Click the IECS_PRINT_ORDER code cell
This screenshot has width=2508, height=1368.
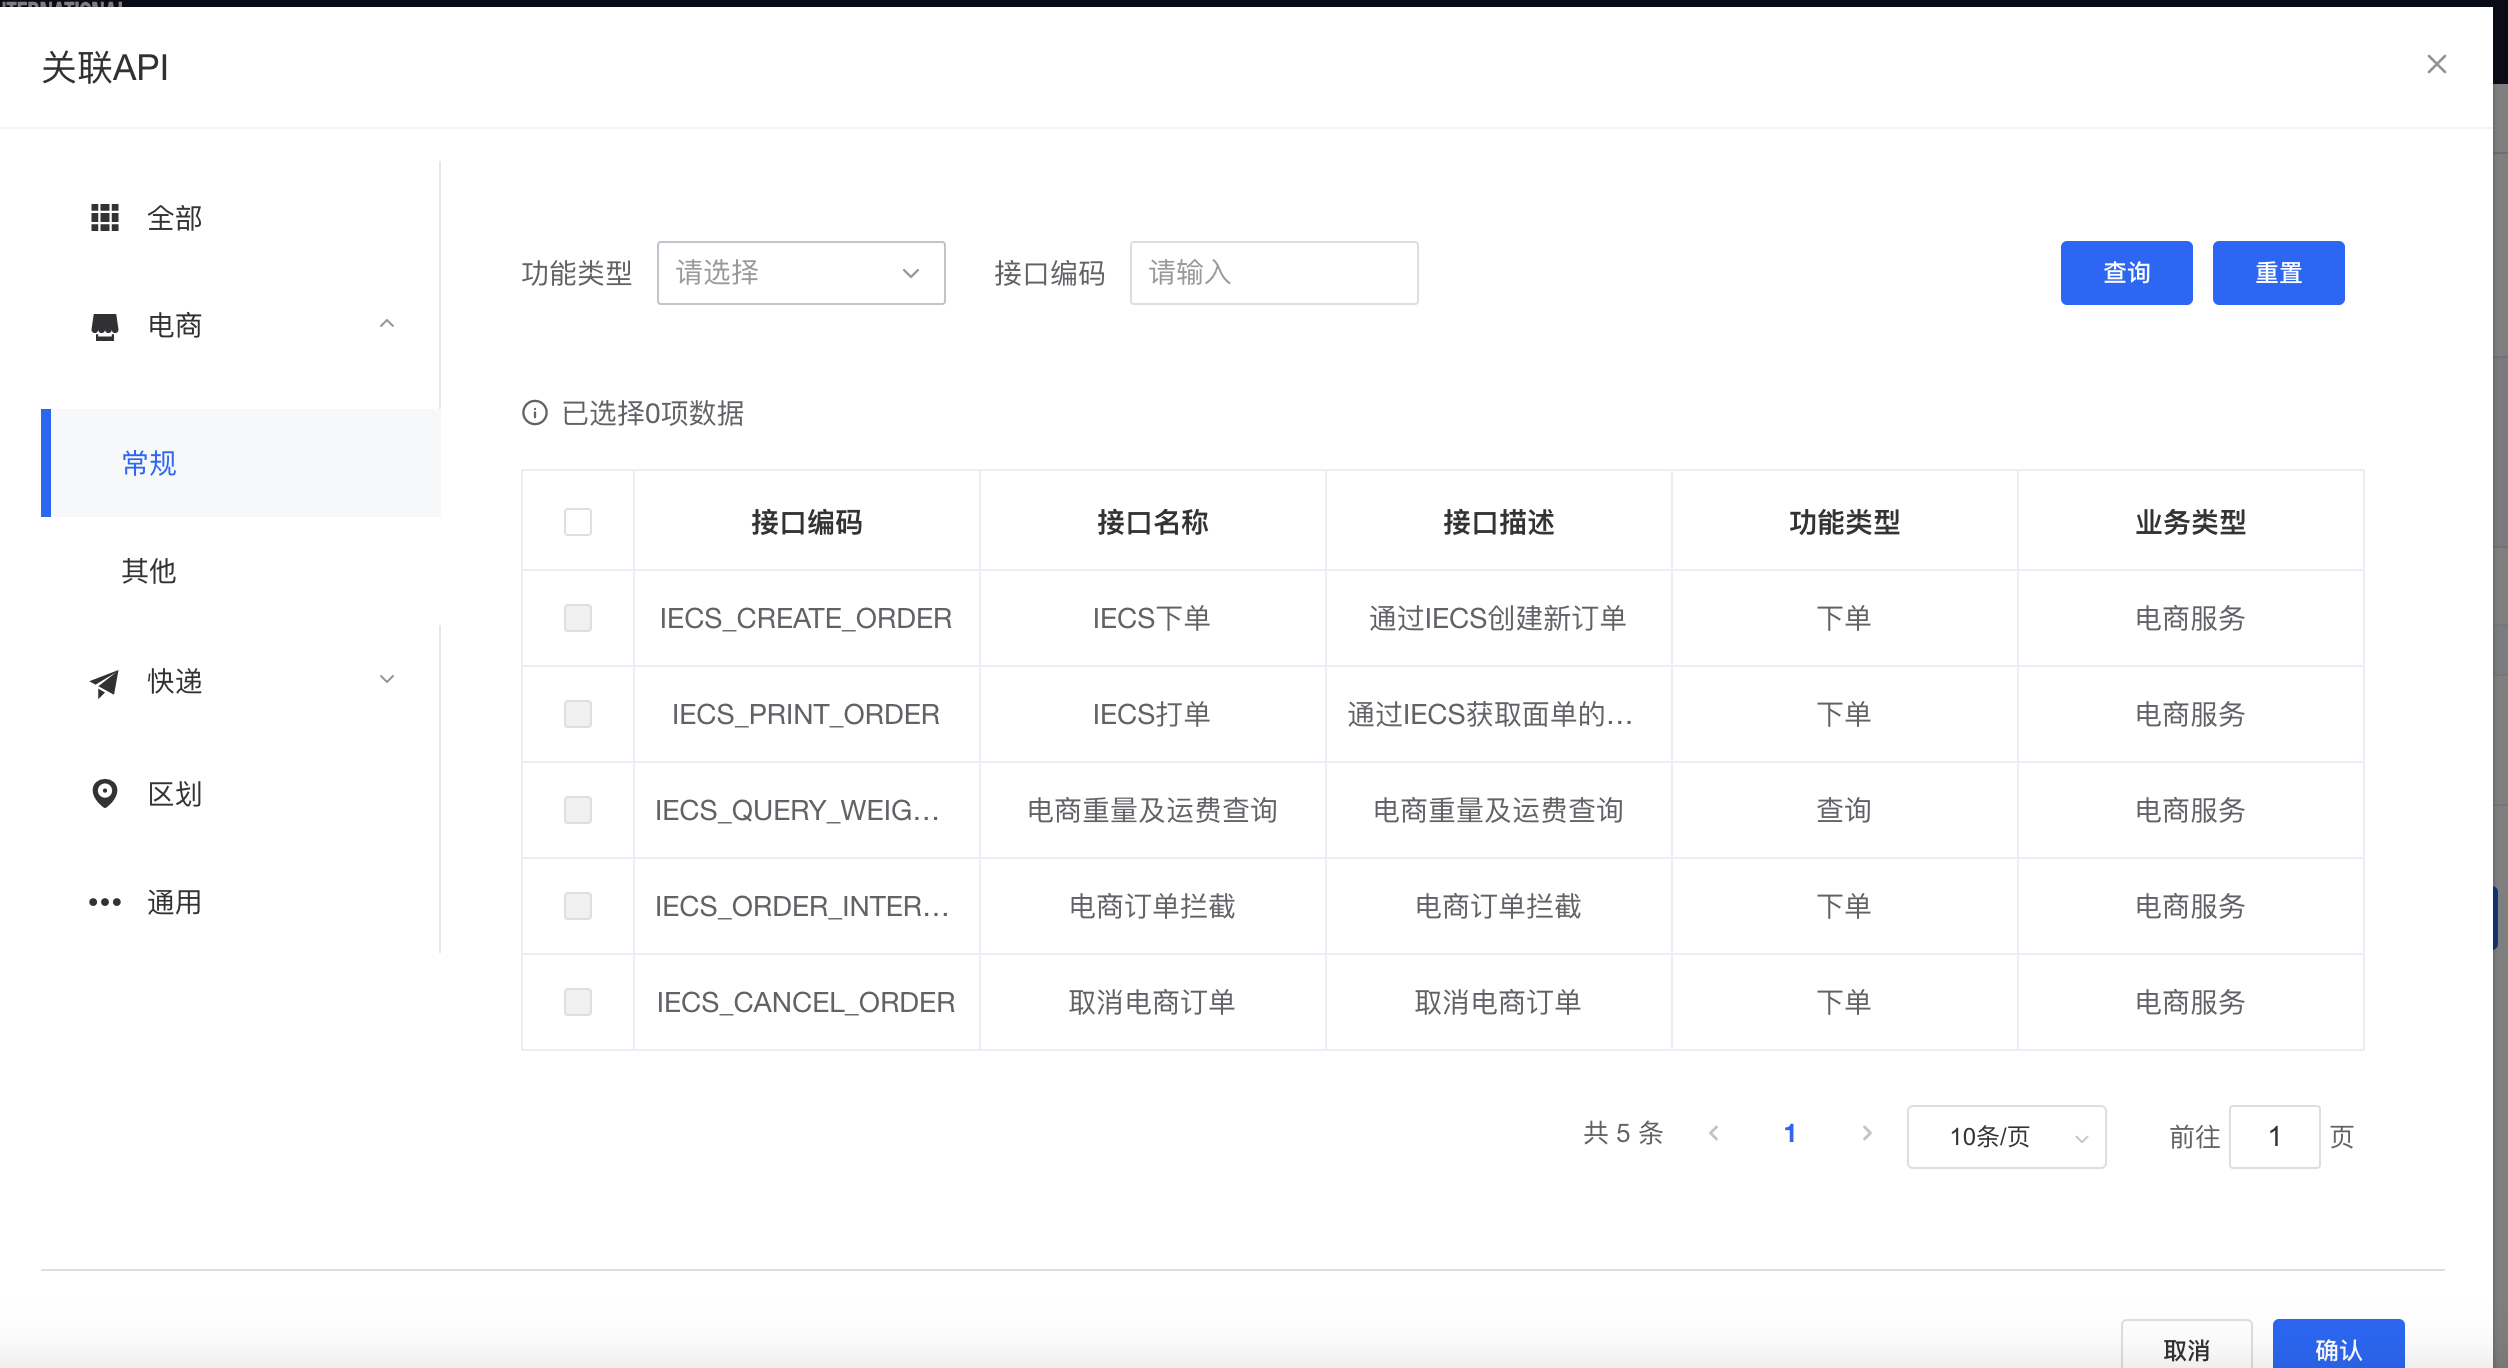click(806, 714)
